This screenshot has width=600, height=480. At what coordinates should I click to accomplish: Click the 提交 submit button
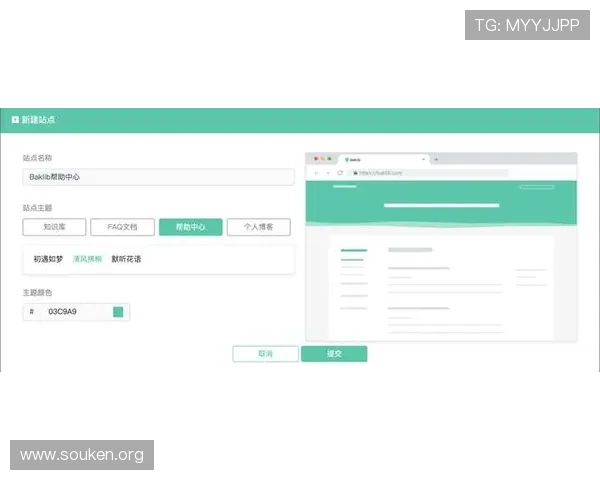pyautogui.click(x=334, y=354)
